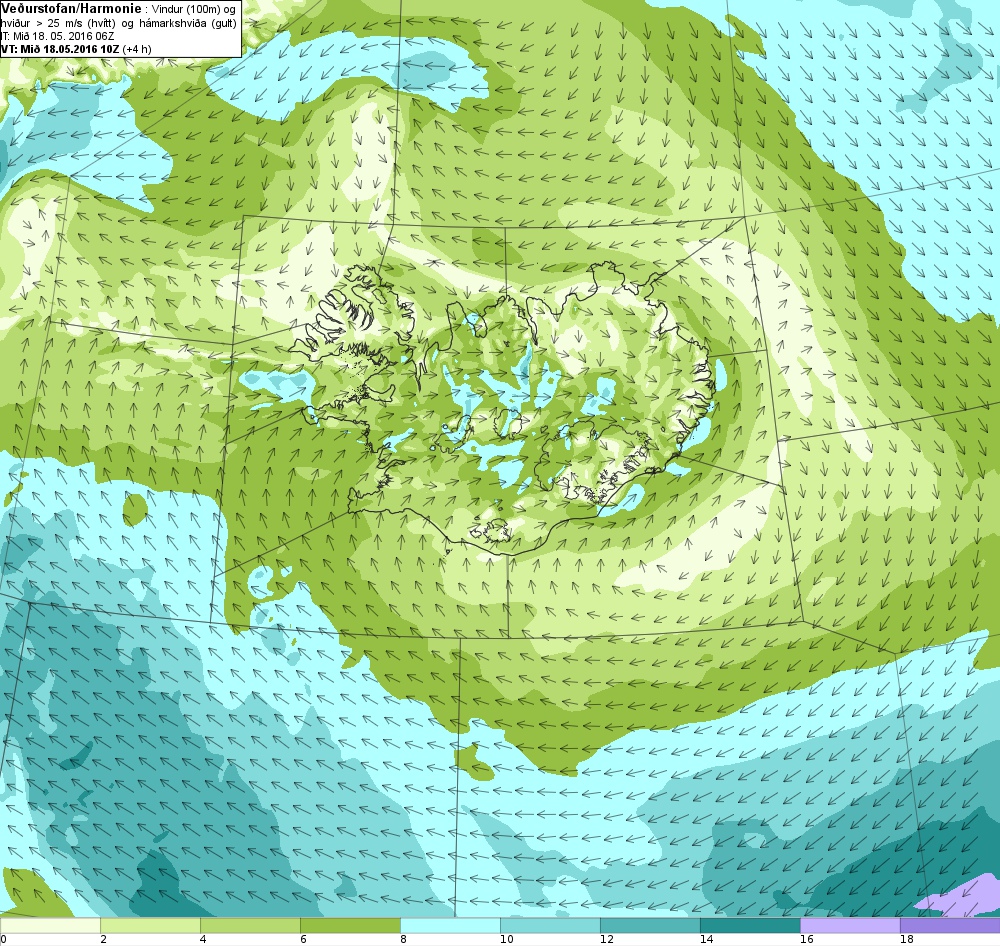This screenshot has height=946, width=1000.
Task: Click the dark green 6–8 m/s legend swatch
Action: click(350, 926)
